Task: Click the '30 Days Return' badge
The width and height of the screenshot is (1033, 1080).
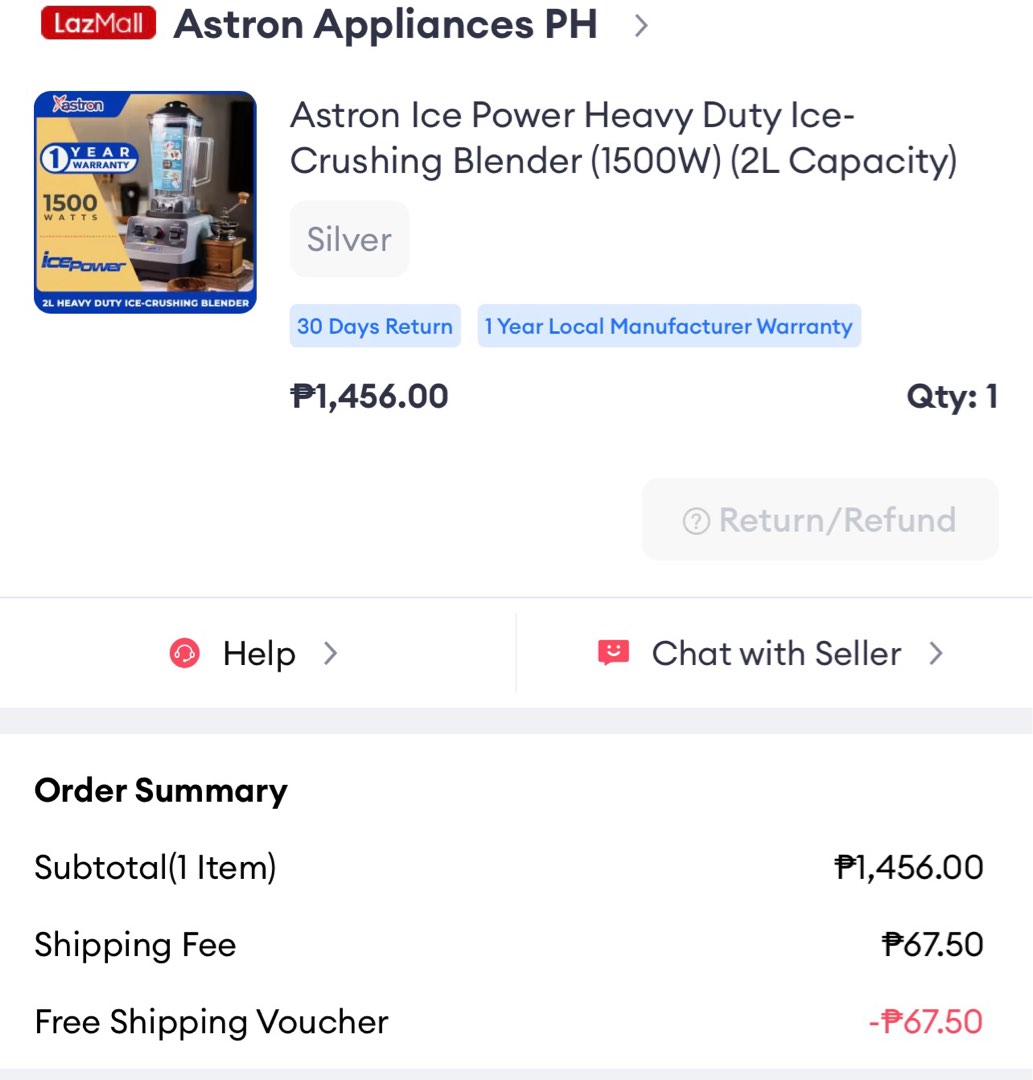Action: click(x=374, y=326)
